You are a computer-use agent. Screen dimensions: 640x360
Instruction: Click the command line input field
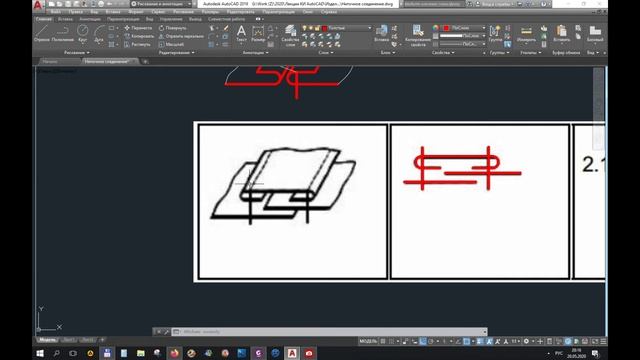(x=330, y=332)
